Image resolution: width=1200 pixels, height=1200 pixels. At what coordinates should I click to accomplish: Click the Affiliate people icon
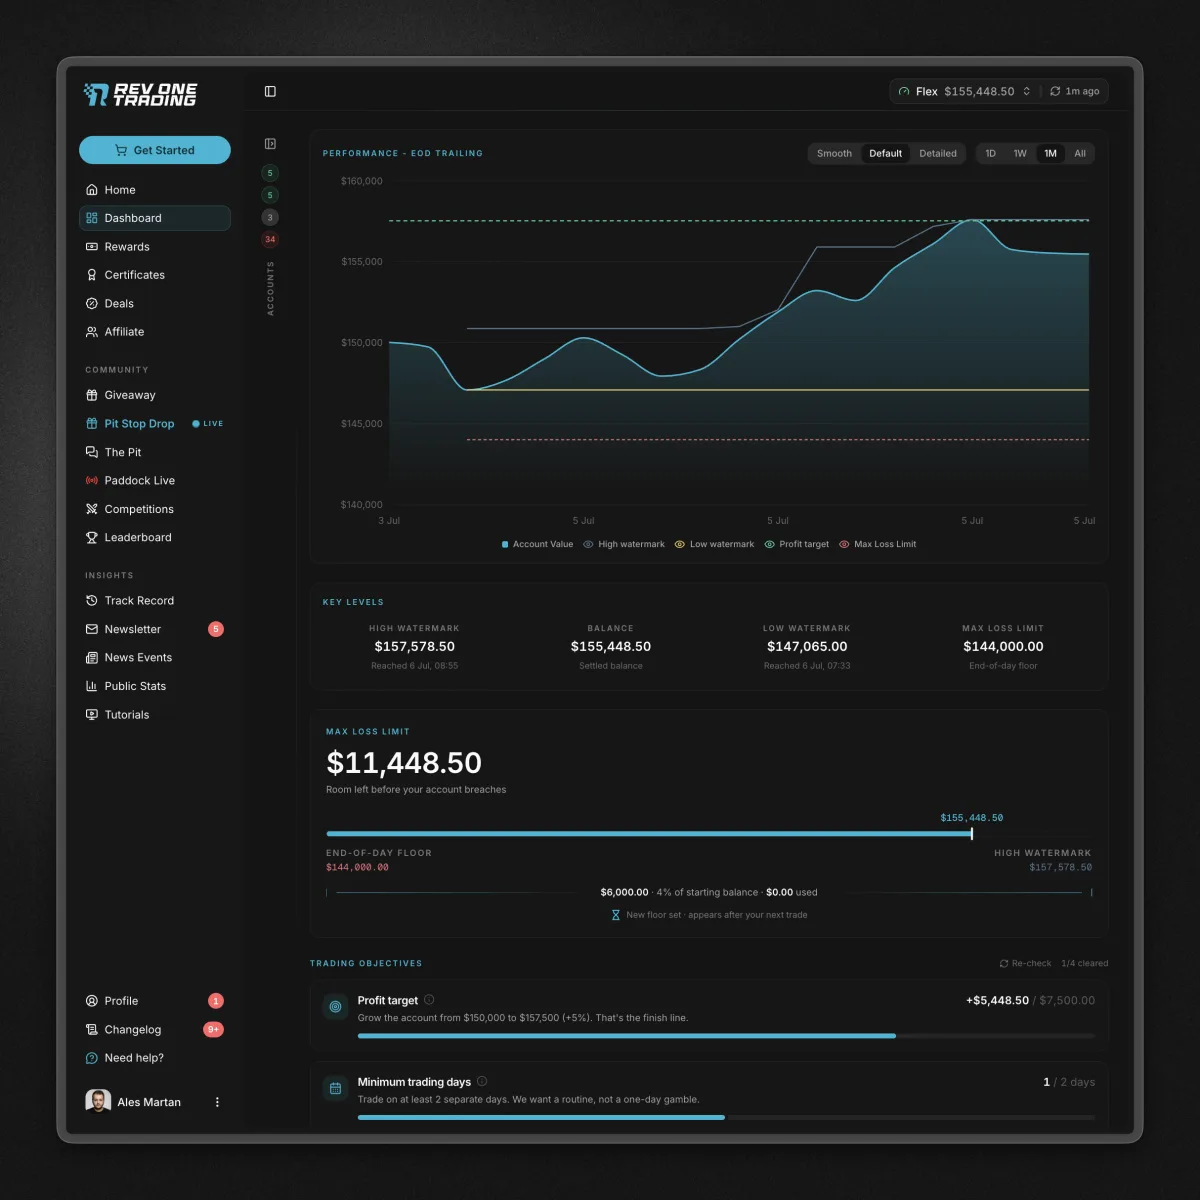[92, 332]
